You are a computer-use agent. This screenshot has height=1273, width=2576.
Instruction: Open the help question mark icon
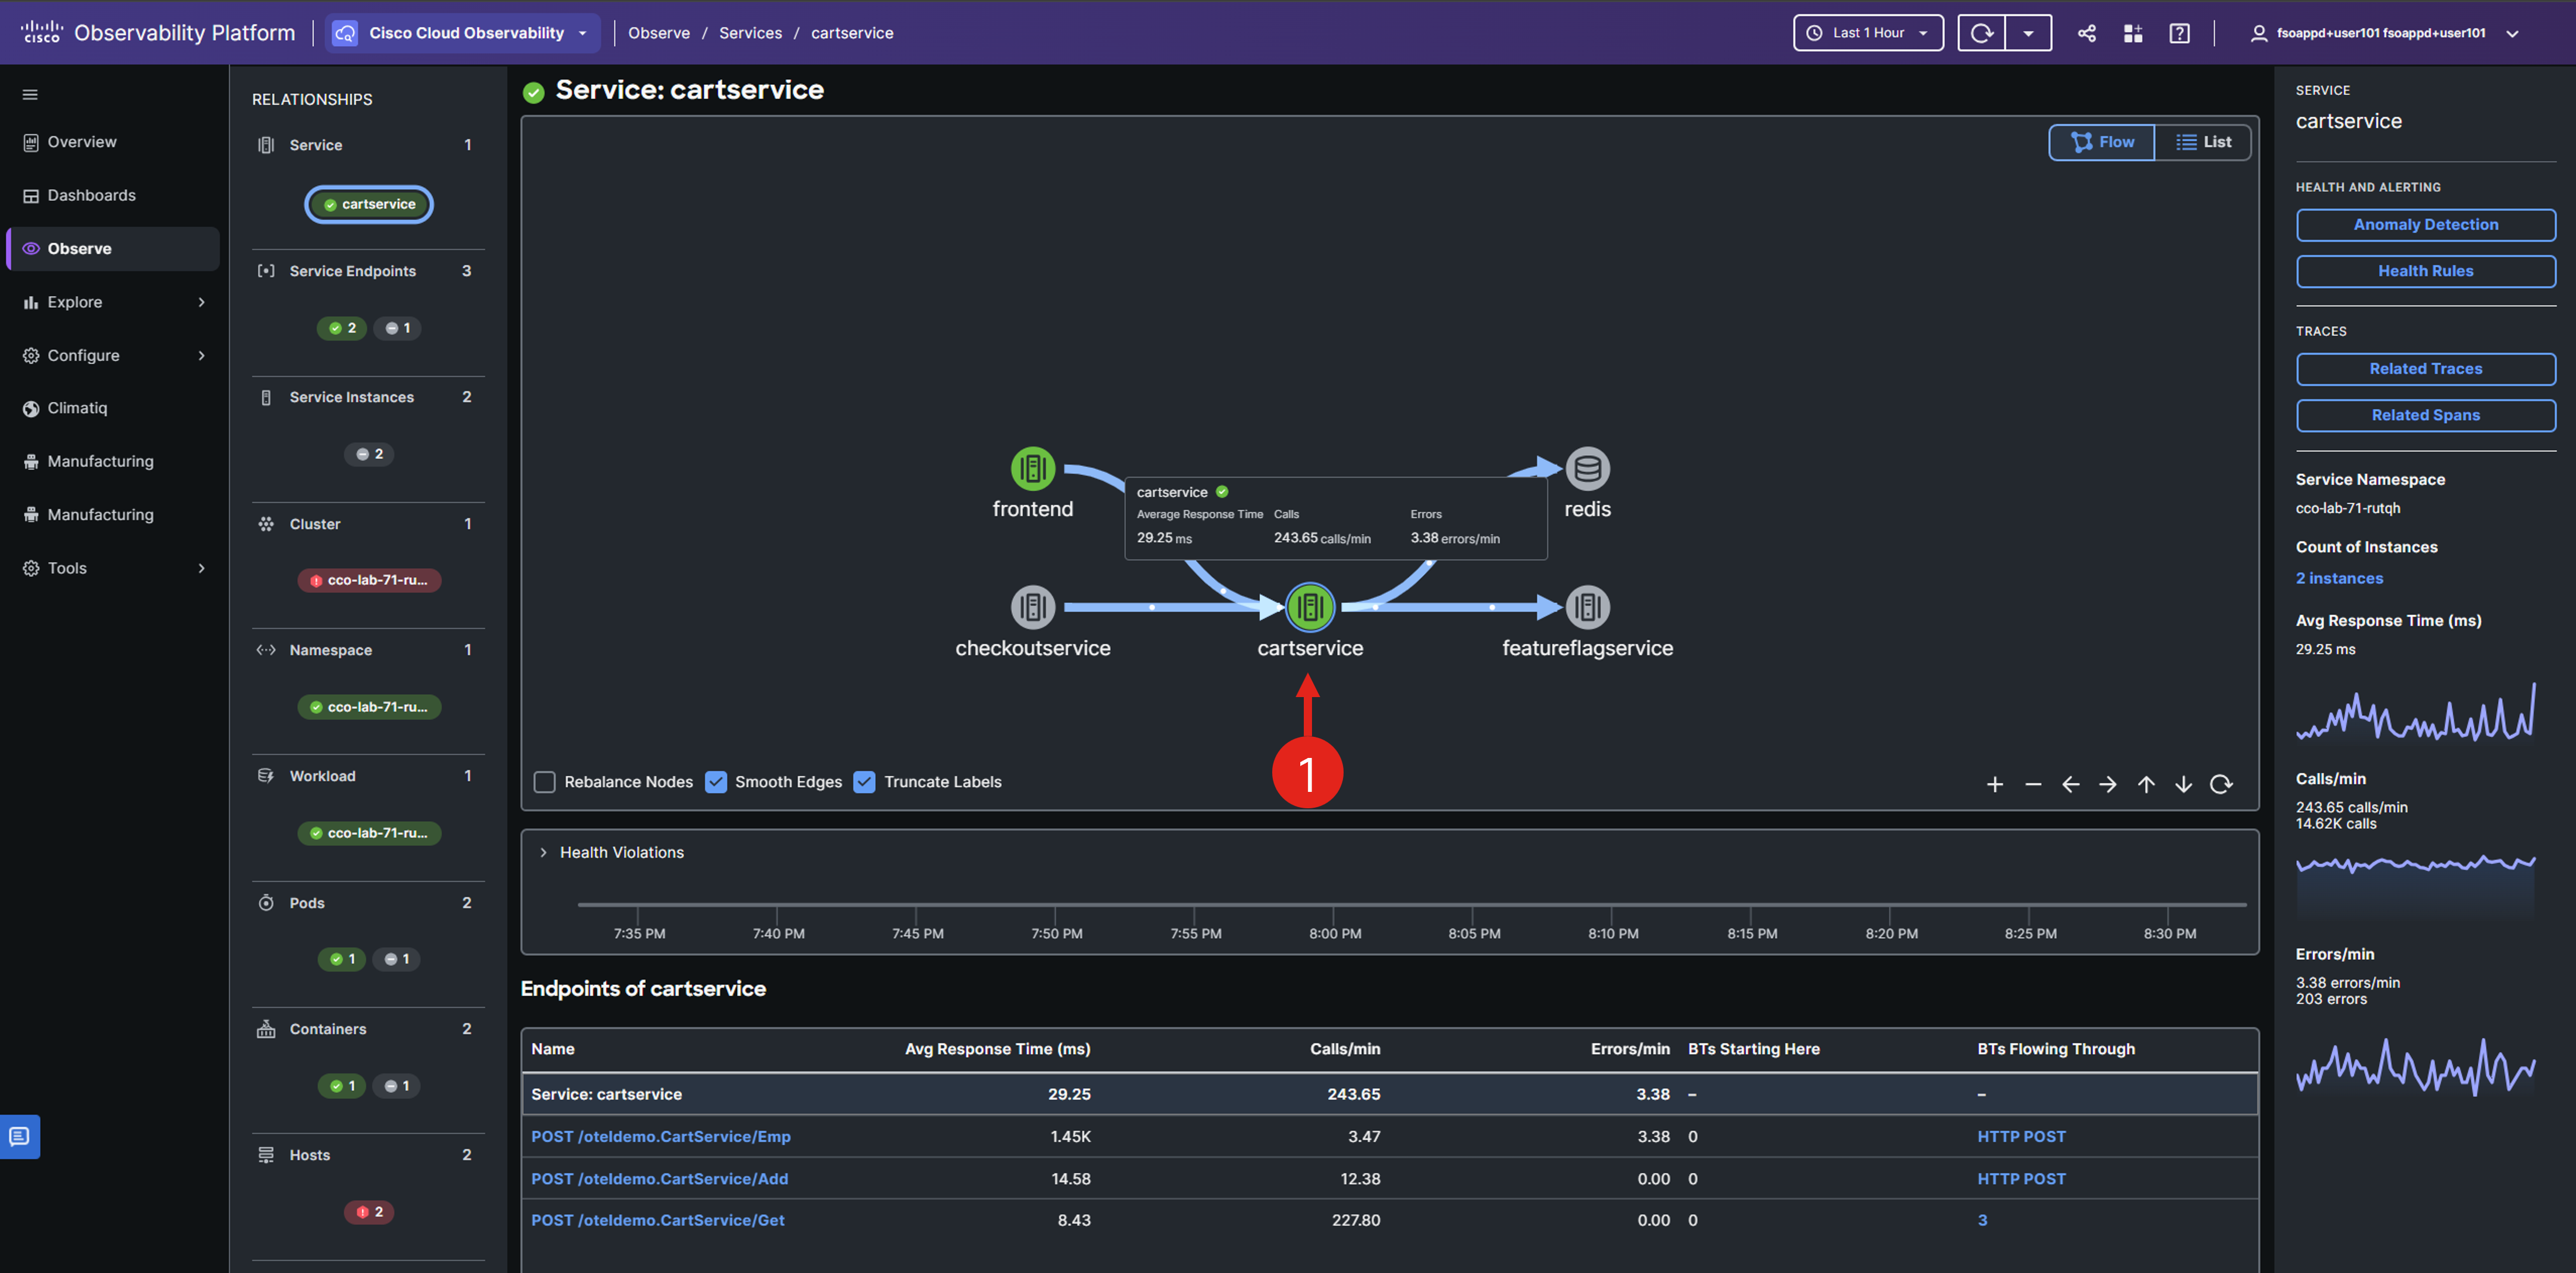[x=2179, y=33]
